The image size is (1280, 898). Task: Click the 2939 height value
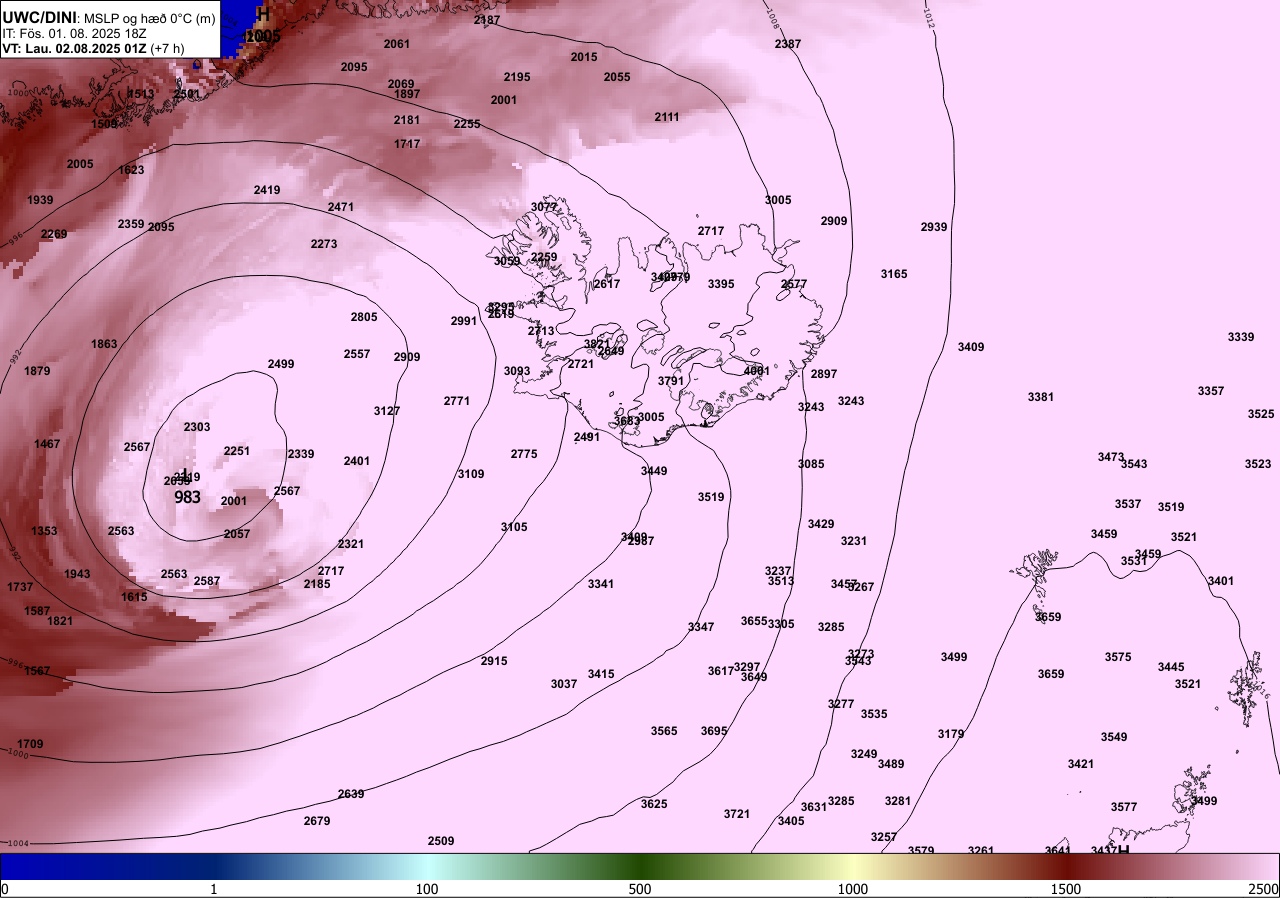click(934, 227)
